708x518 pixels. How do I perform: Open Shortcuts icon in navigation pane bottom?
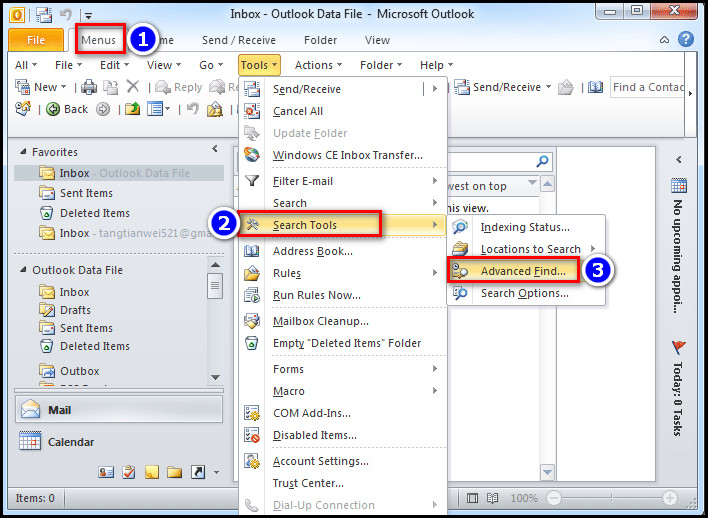point(198,472)
